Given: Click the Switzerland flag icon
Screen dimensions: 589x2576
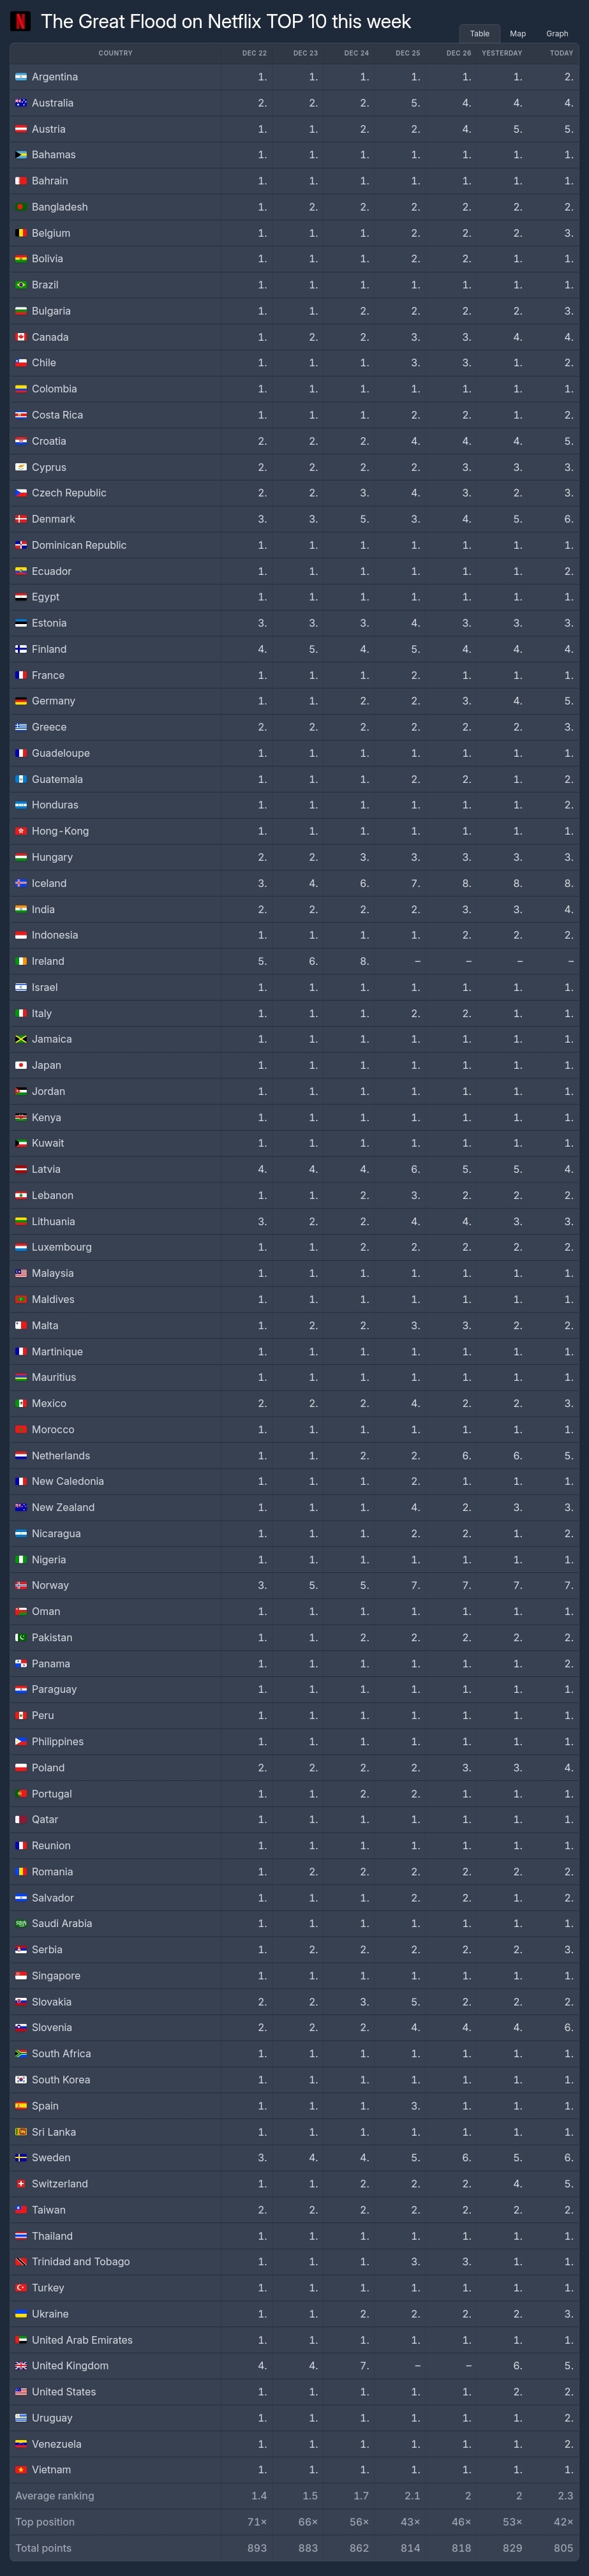Looking at the screenshot, I should click(x=21, y=2184).
